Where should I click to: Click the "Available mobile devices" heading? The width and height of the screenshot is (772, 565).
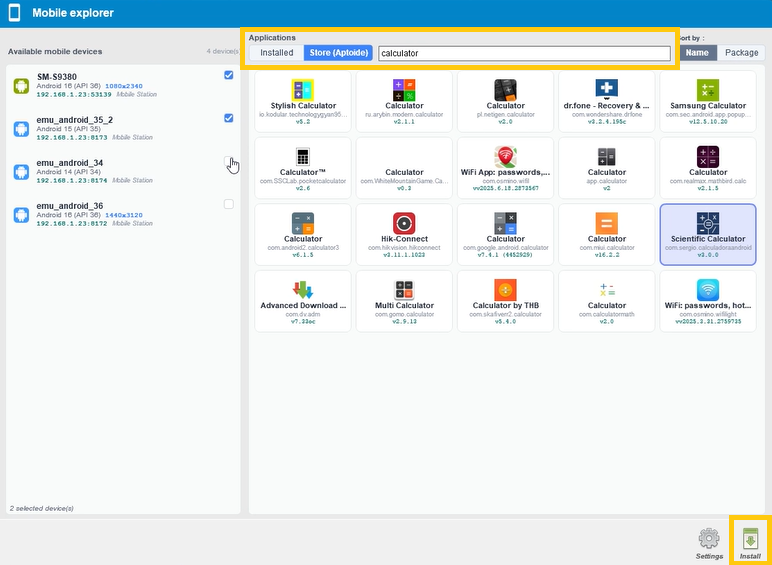[x=55, y=51]
